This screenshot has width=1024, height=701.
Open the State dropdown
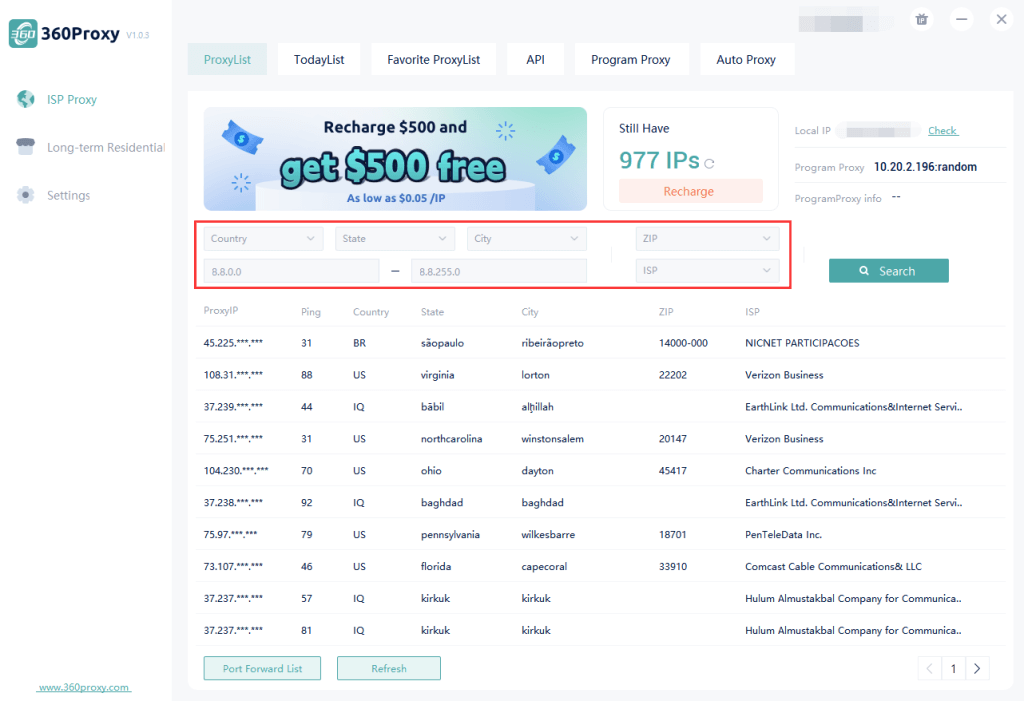coord(394,238)
